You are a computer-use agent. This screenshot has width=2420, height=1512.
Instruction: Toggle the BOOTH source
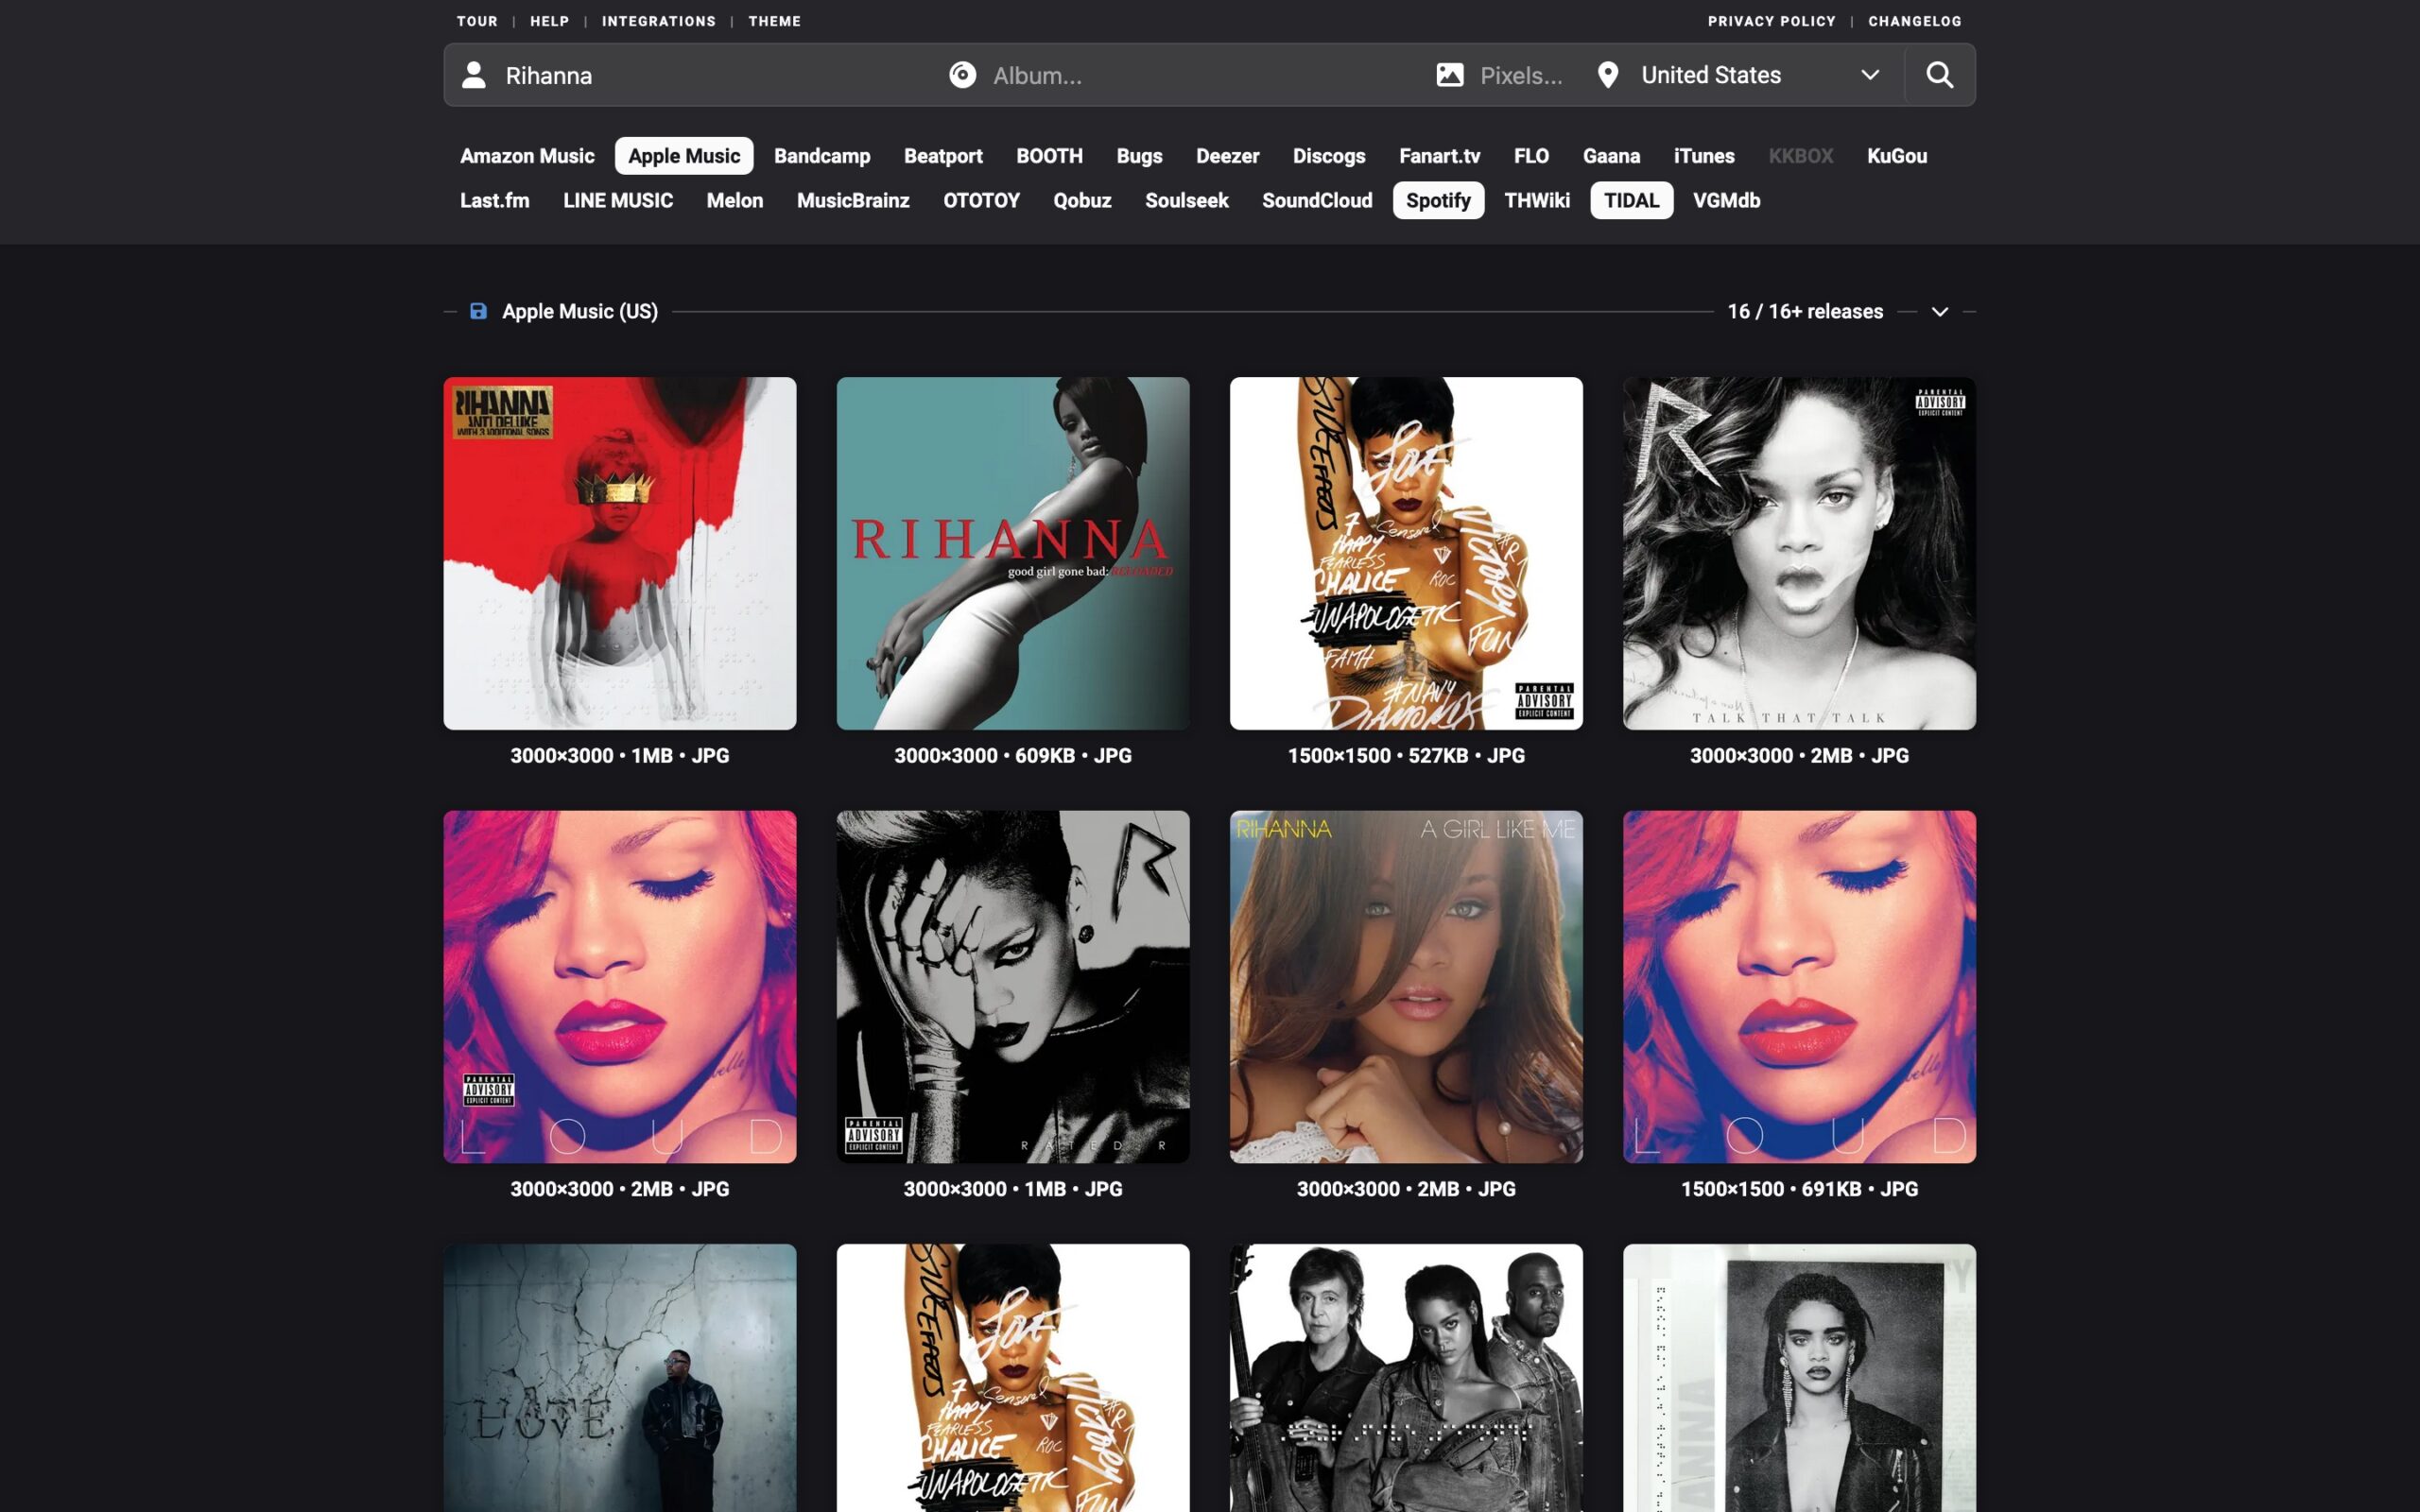1049,156
